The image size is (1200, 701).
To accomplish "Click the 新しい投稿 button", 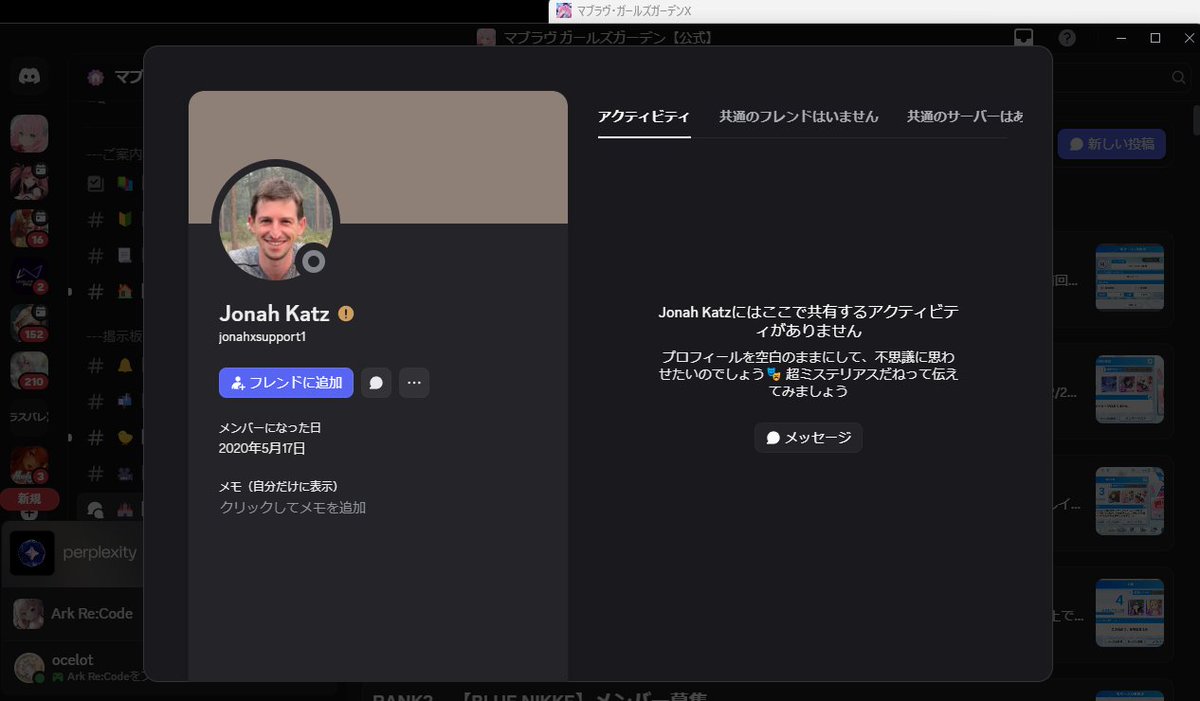I will tap(1111, 143).
